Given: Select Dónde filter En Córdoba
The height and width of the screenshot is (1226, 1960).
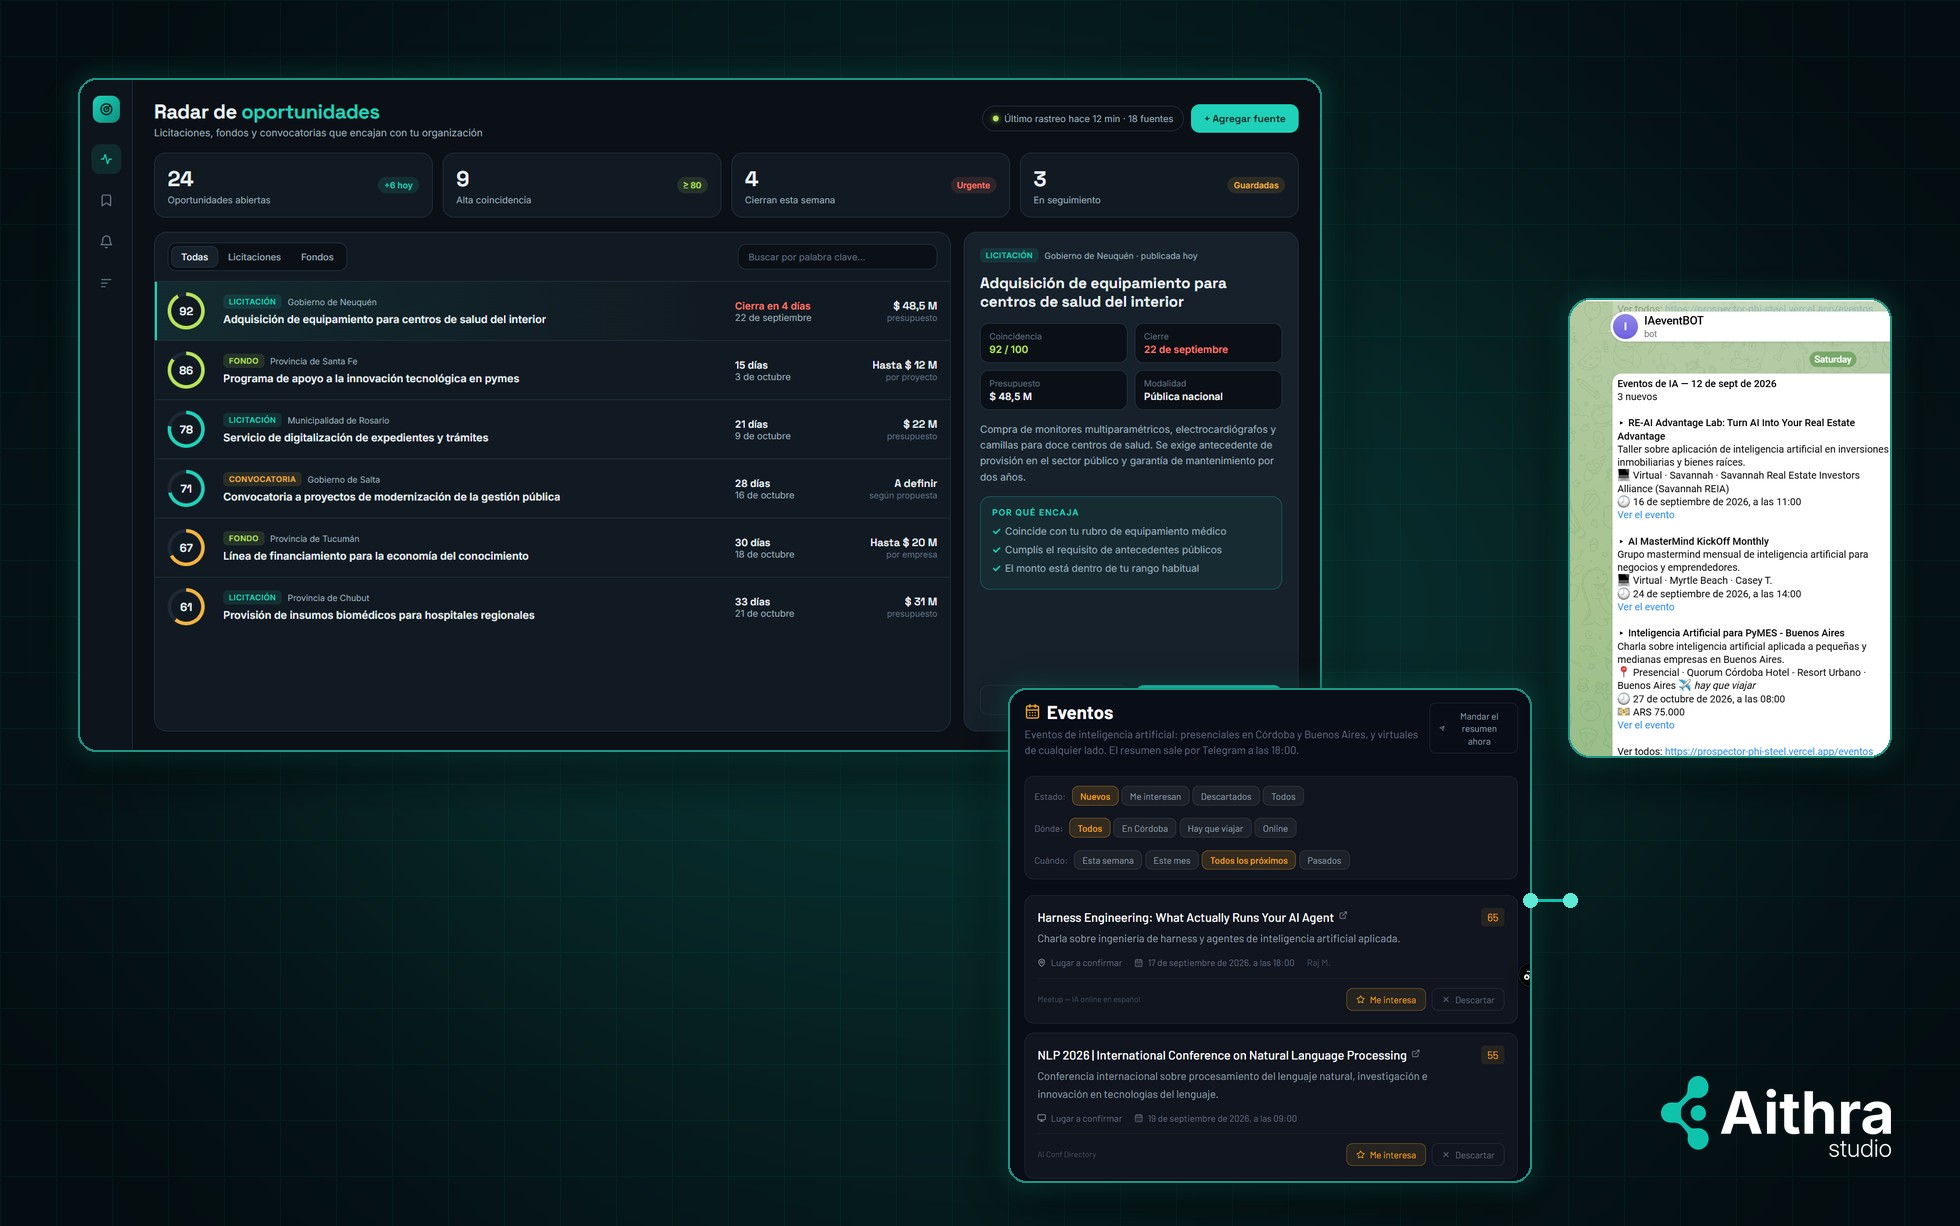Looking at the screenshot, I should 1144,828.
